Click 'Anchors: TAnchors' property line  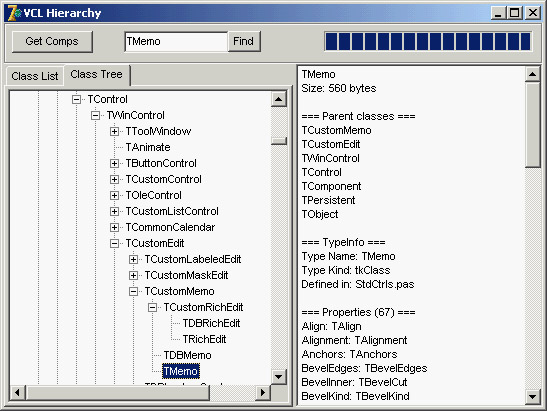[x=349, y=354]
